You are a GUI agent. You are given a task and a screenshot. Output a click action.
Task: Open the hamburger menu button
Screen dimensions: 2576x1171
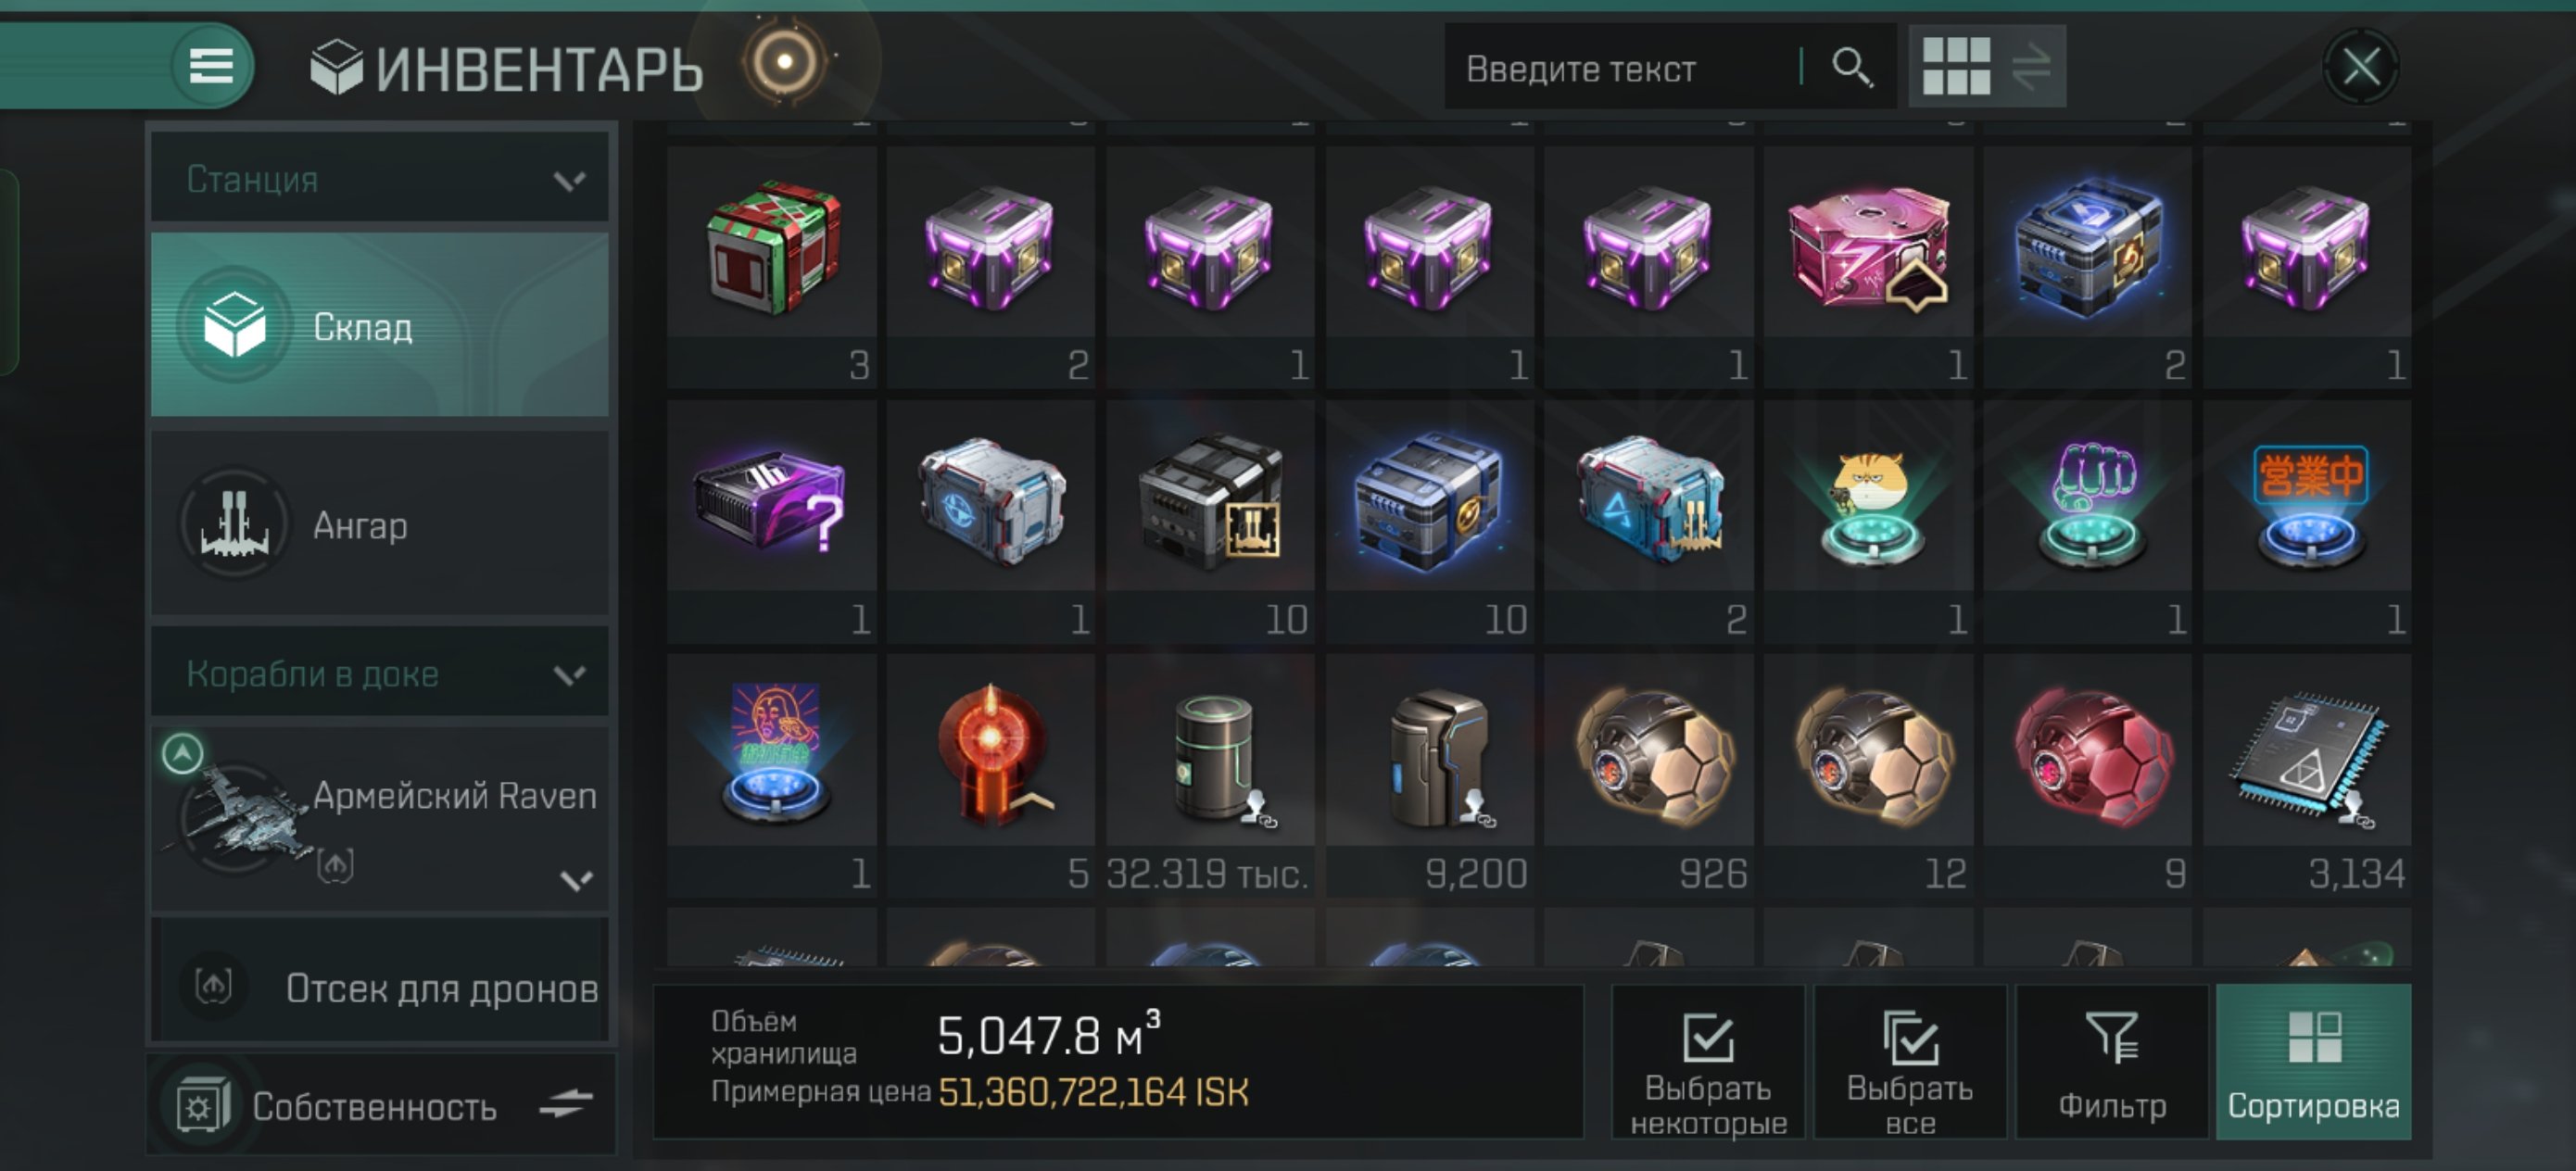(211, 67)
